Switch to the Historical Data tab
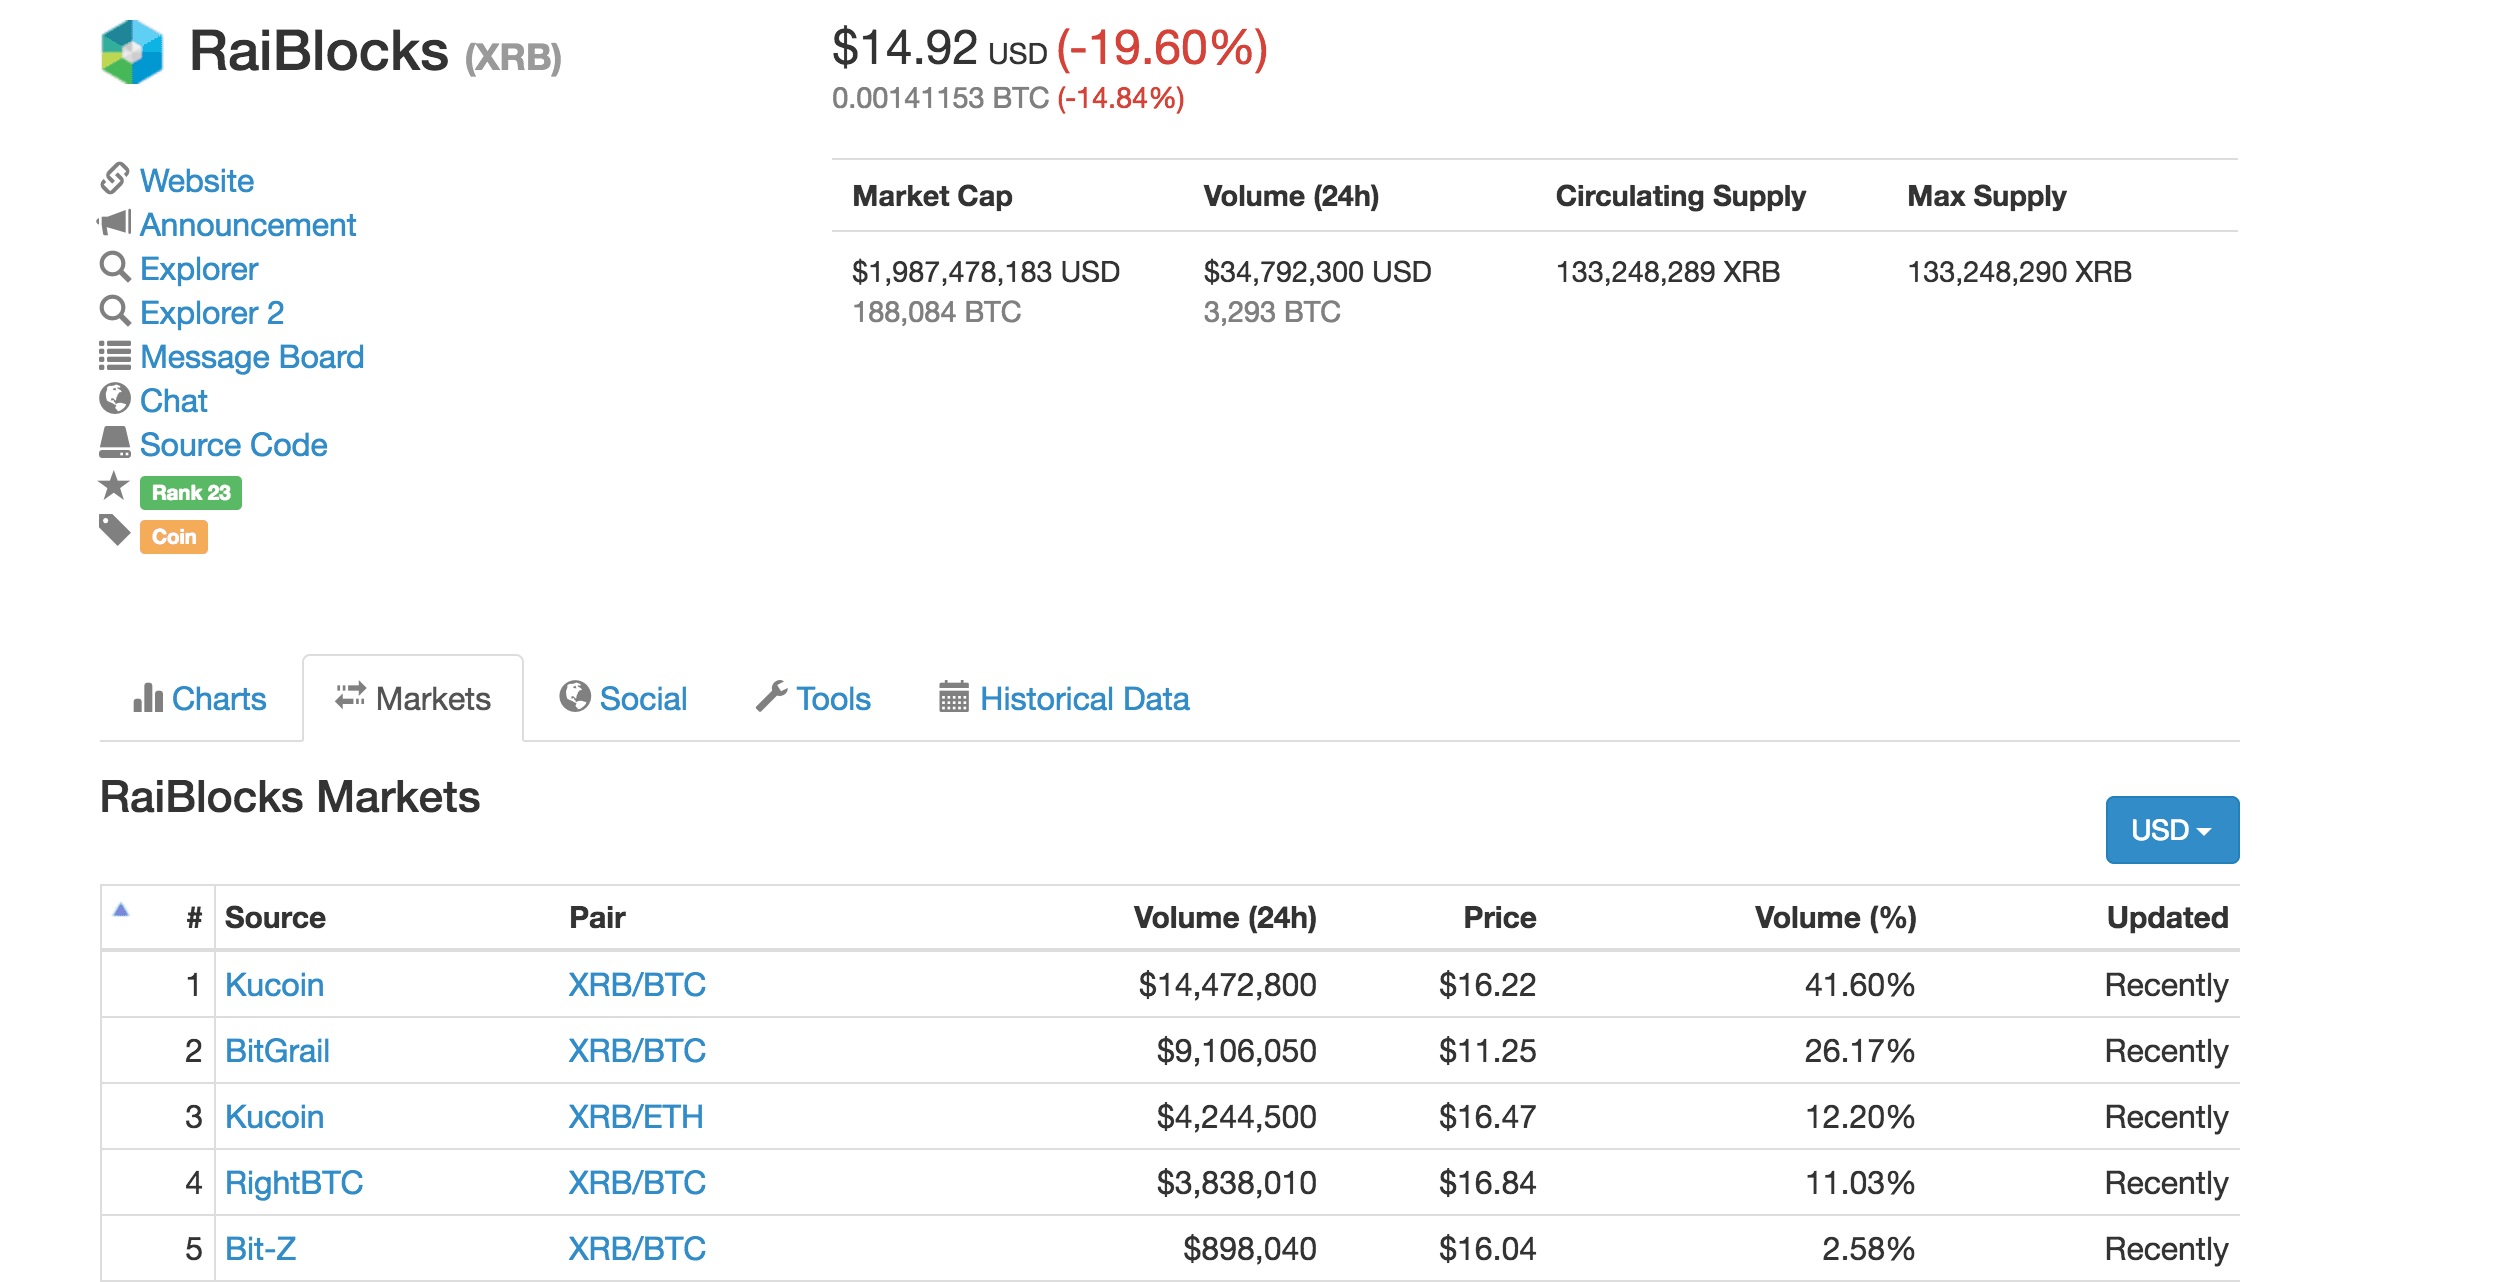Image resolution: width=2498 pixels, height=1282 pixels. (x=1079, y=697)
